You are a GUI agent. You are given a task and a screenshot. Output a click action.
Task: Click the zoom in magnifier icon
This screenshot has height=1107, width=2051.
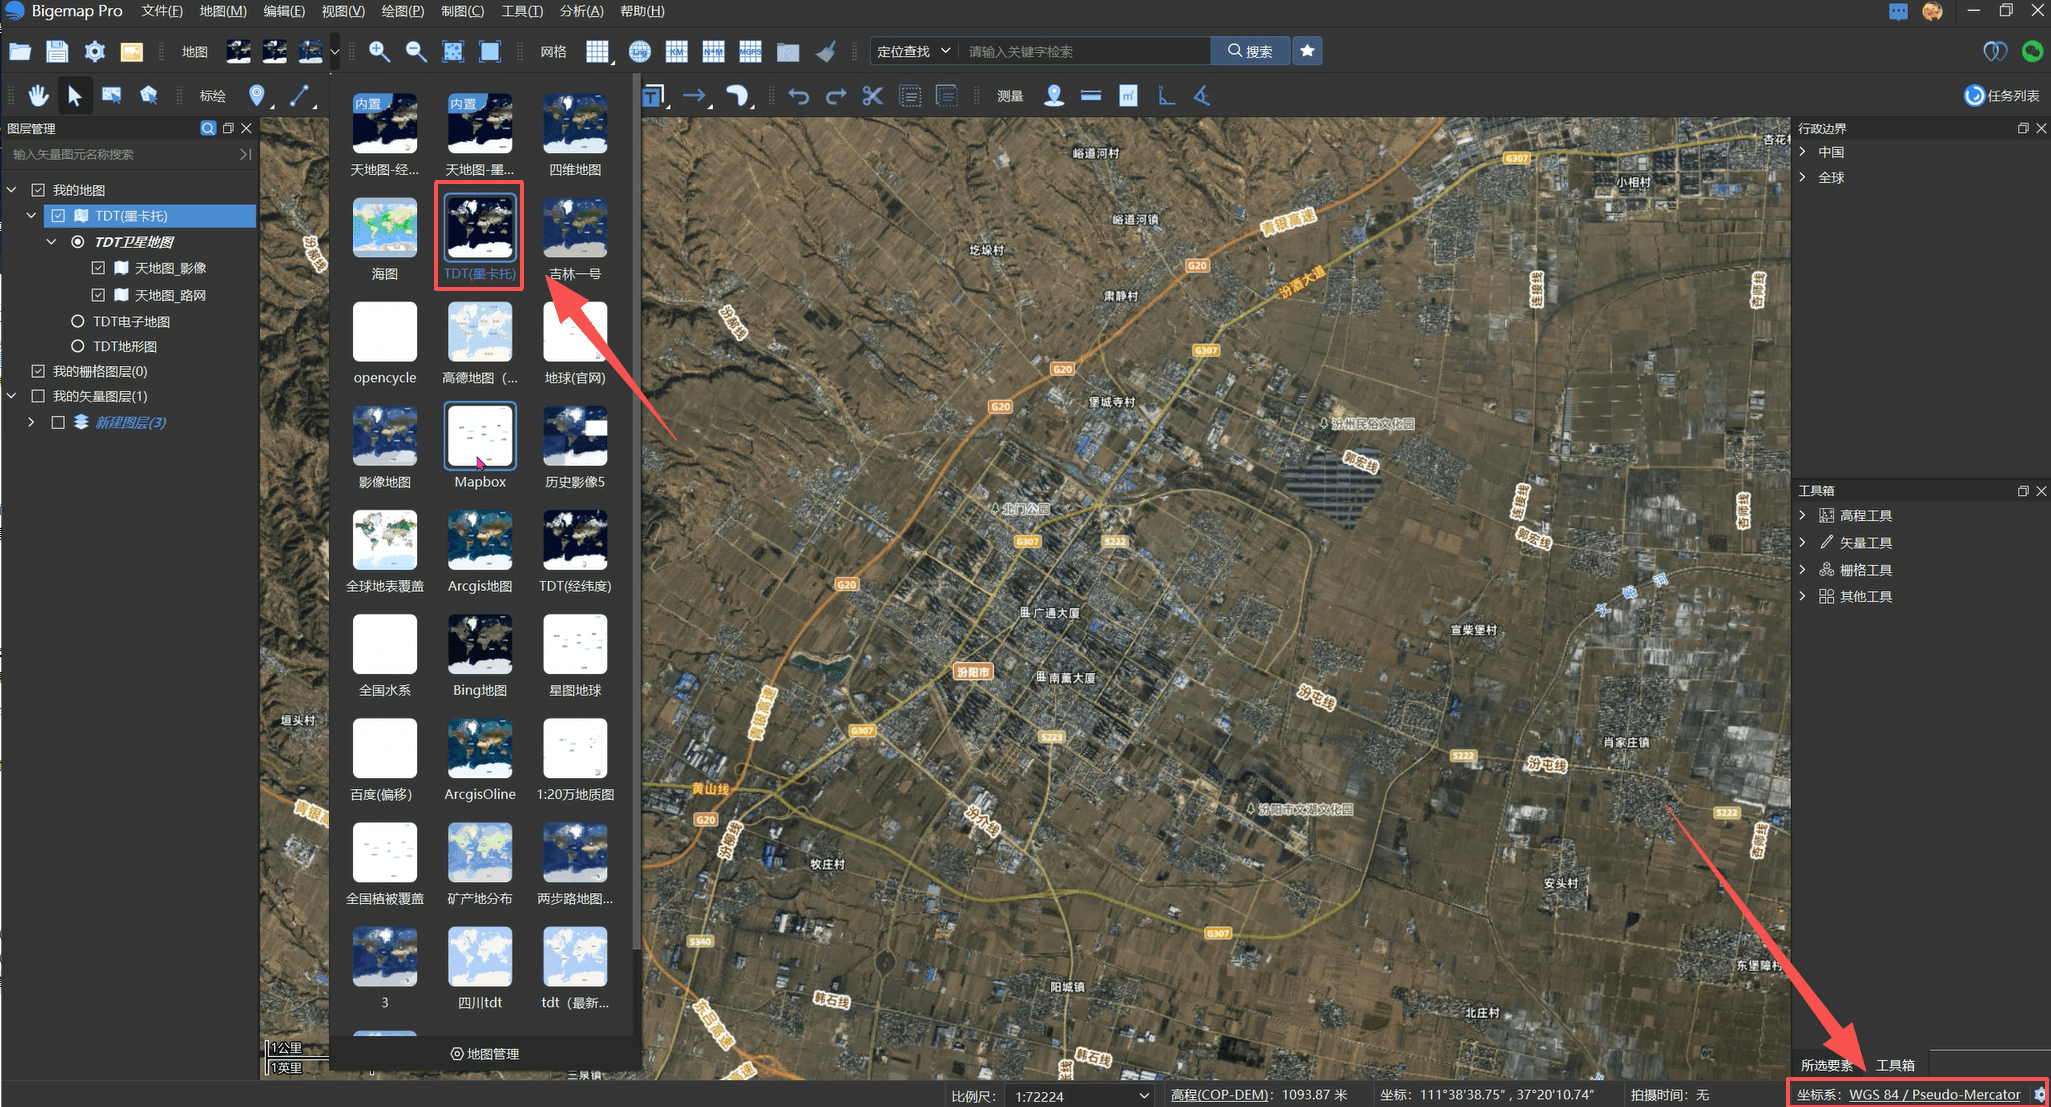coord(379,52)
